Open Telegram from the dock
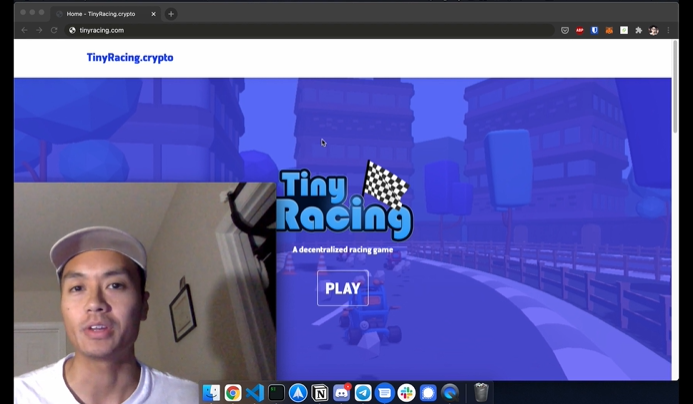 pos(363,393)
